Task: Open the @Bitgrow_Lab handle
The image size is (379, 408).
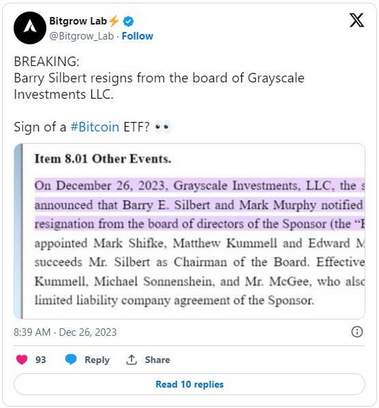Action: (81, 36)
